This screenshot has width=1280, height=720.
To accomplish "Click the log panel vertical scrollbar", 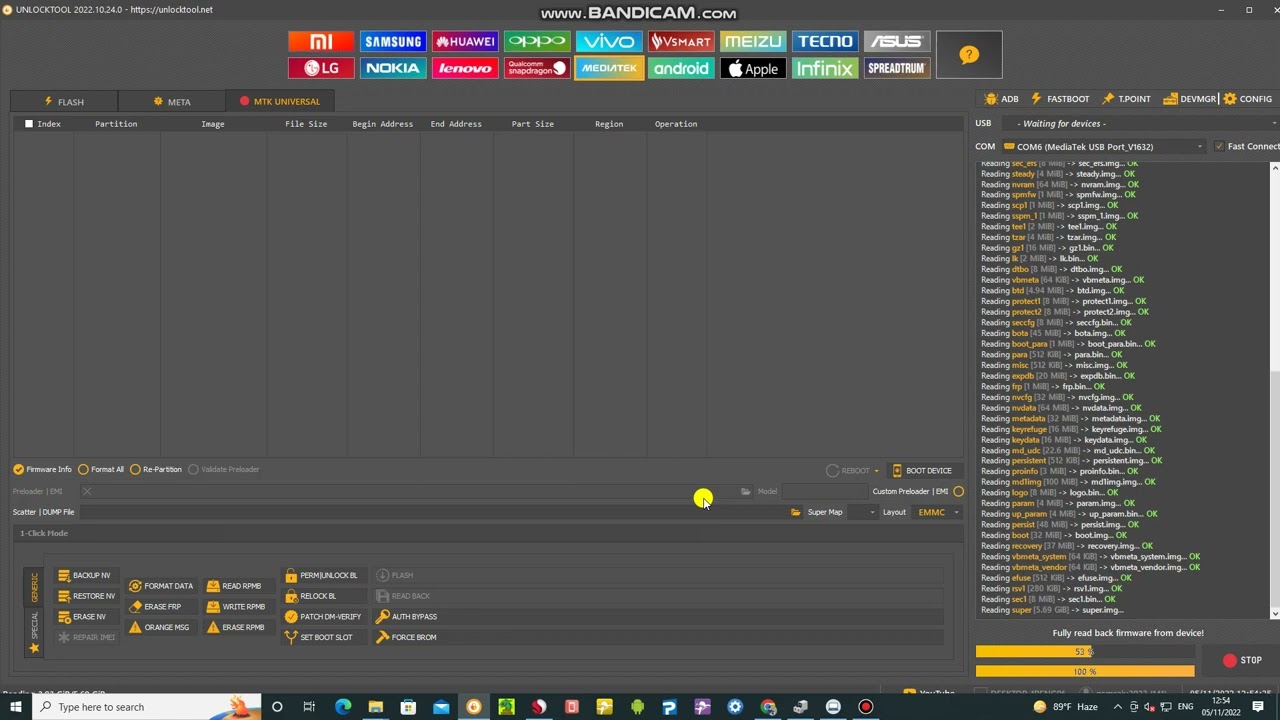I will pos(1275,390).
